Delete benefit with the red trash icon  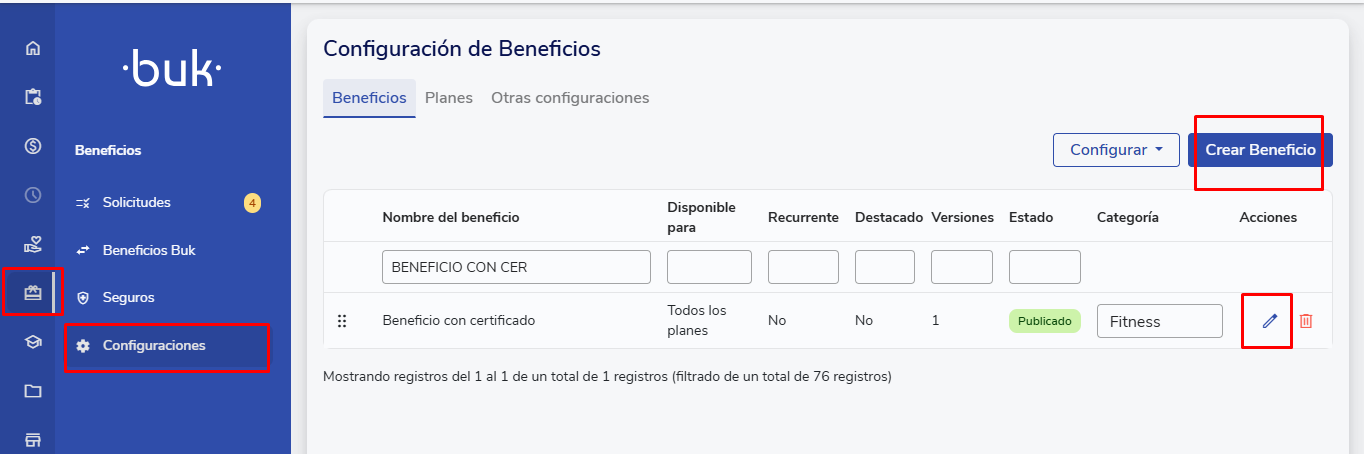coord(1306,321)
